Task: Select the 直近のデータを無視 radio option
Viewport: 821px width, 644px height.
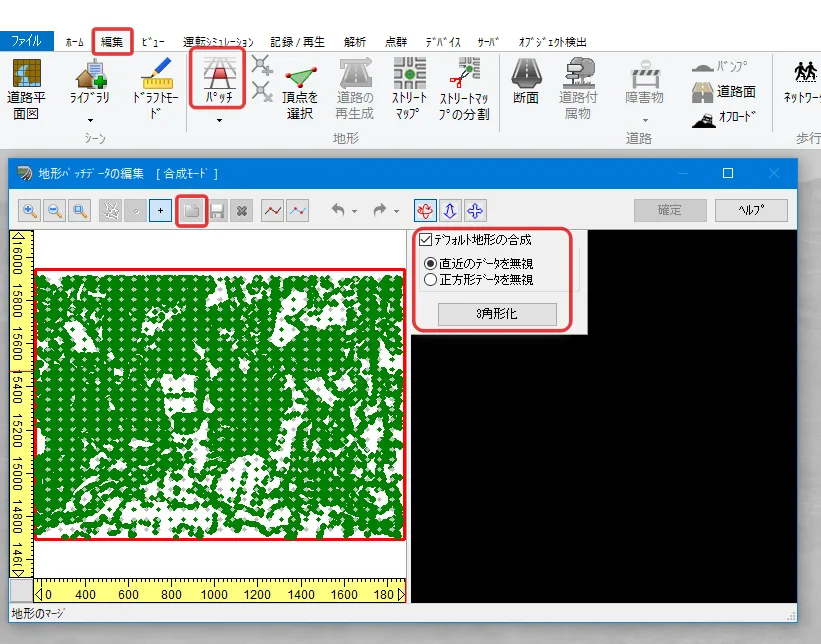Action: 431,264
